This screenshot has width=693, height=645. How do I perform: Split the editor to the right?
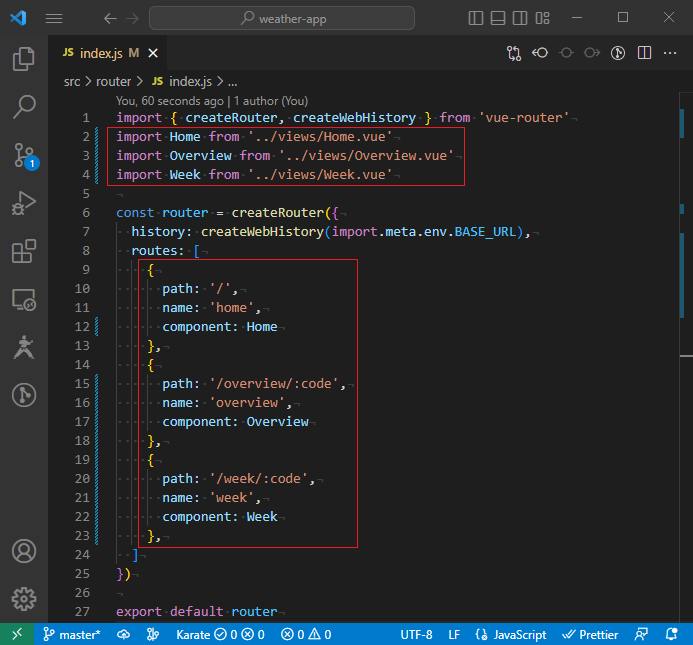(644, 53)
